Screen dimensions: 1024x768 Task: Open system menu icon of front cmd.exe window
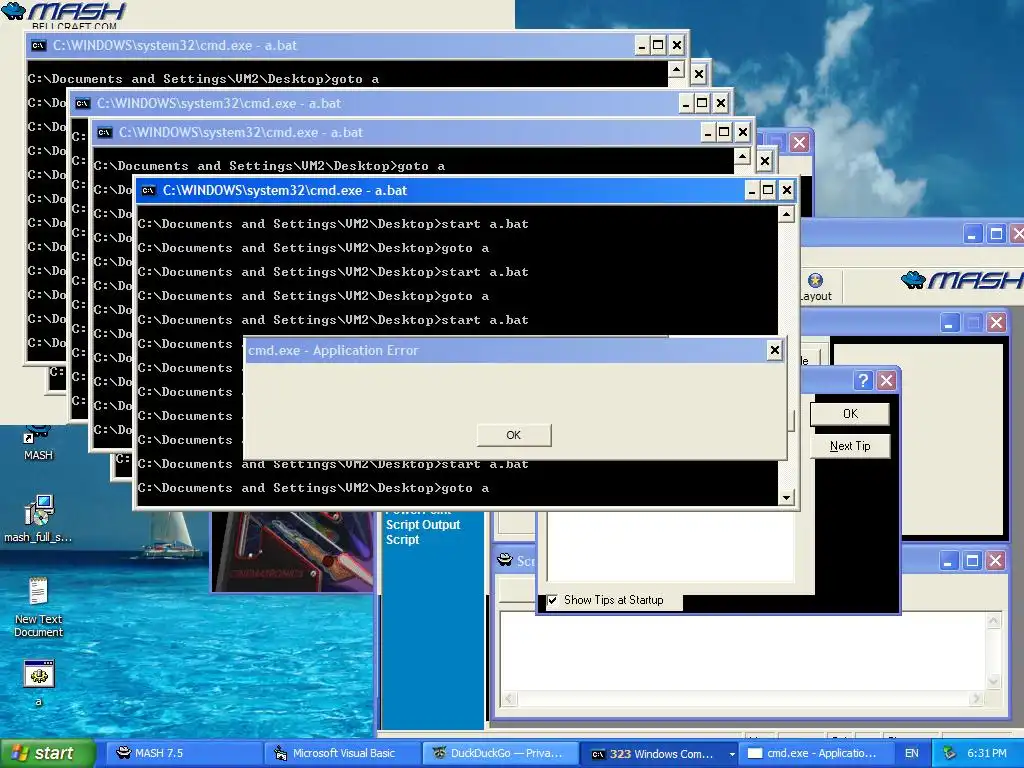pos(149,191)
